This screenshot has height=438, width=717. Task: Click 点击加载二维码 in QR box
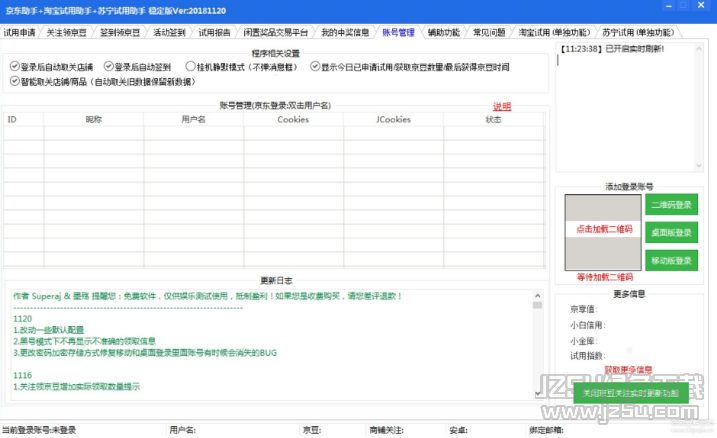604,229
